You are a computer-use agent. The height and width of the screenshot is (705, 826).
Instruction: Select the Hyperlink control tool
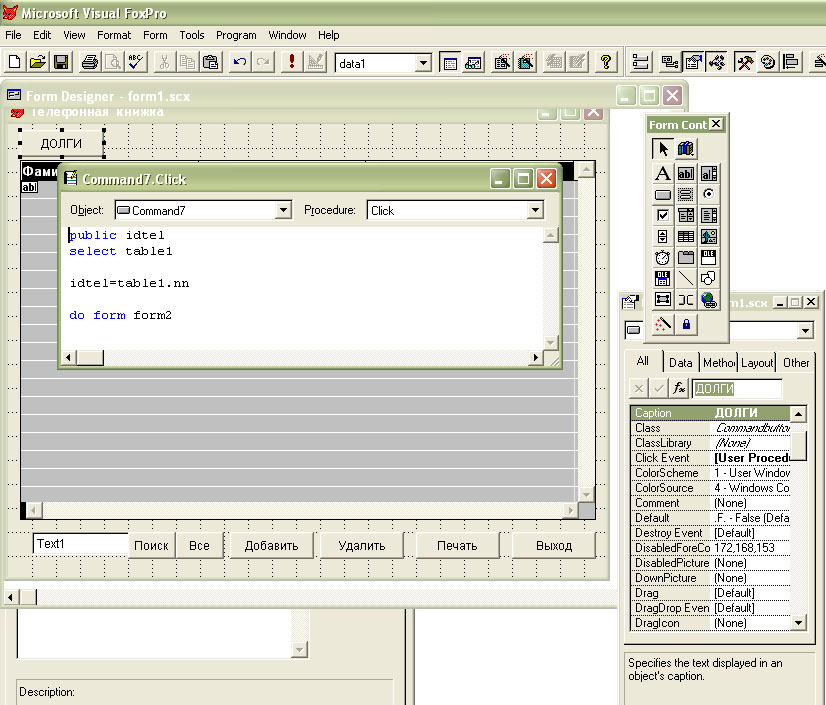[709, 299]
